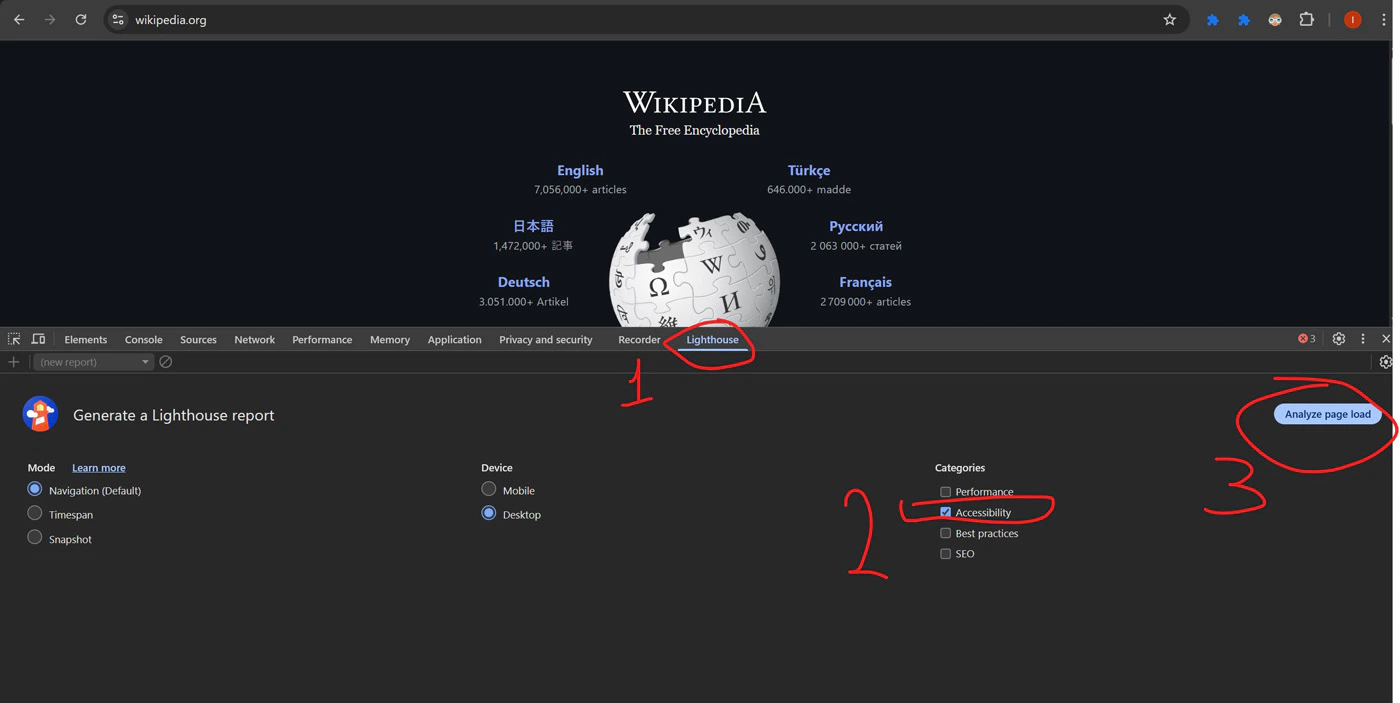Toggle the device toolbar icon
This screenshot has height=703, width=1400.
point(38,339)
